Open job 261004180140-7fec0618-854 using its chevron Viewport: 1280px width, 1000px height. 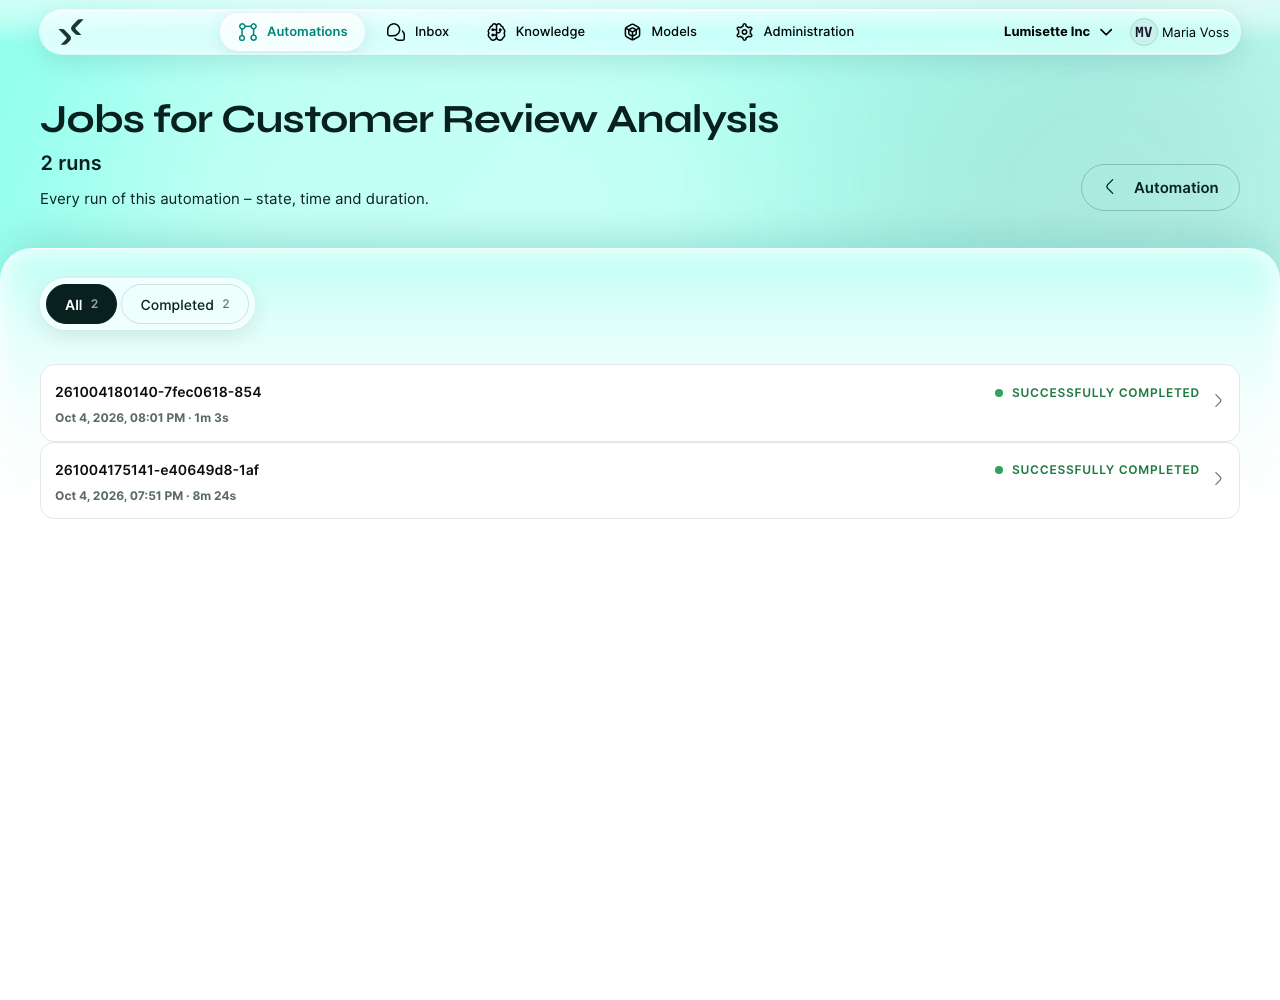[1218, 401]
